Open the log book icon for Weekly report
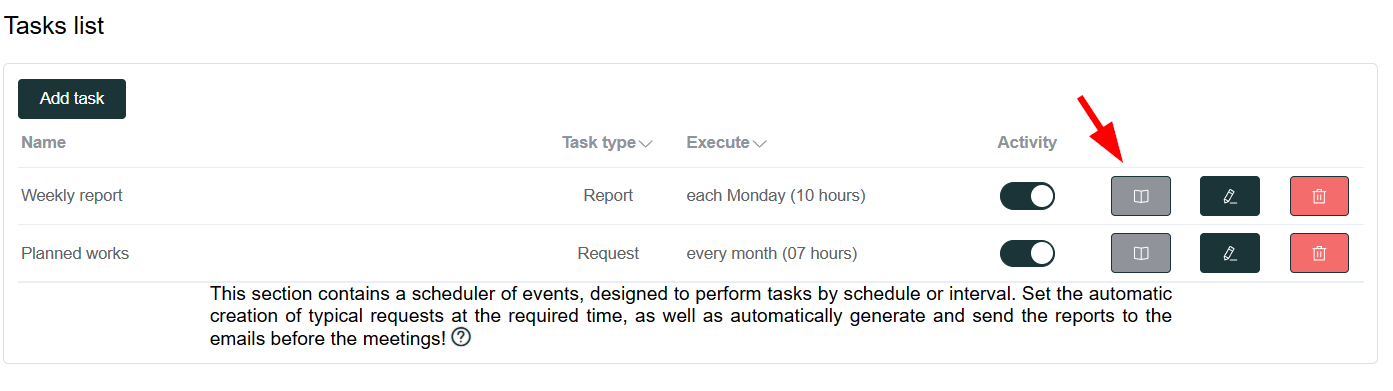The height and width of the screenshot is (391, 1393). 1141,196
